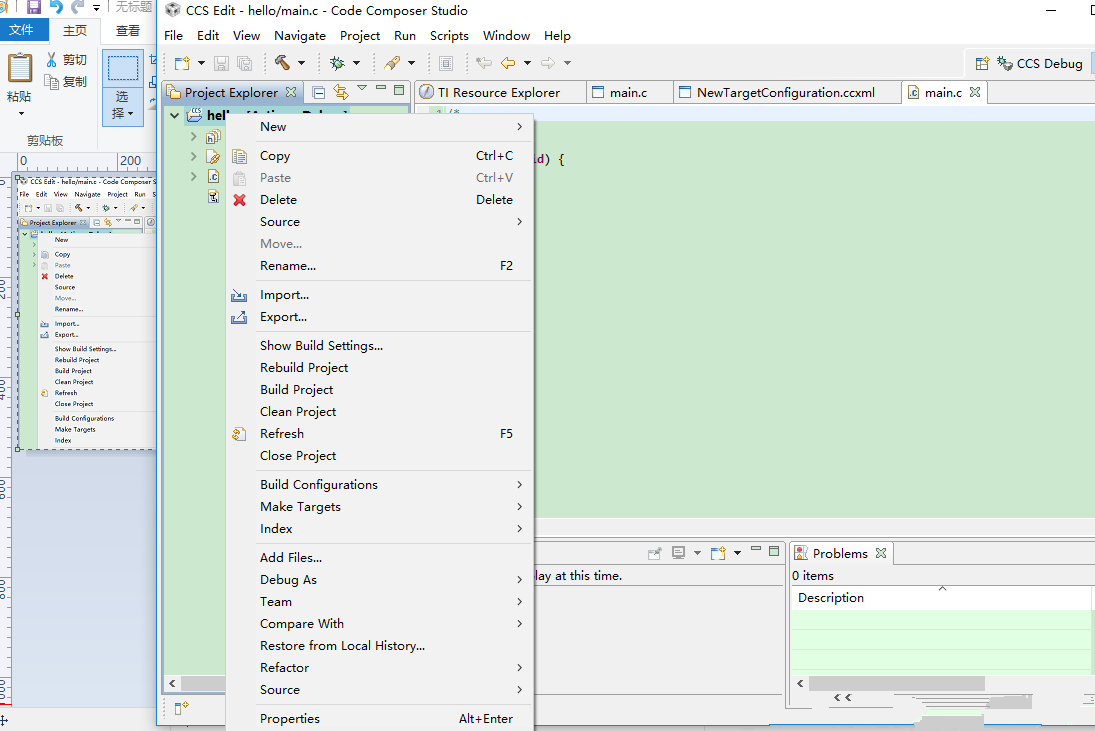The height and width of the screenshot is (731, 1095).
Task: Open the New project dropdown arrow
Action: click(x=201, y=64)
